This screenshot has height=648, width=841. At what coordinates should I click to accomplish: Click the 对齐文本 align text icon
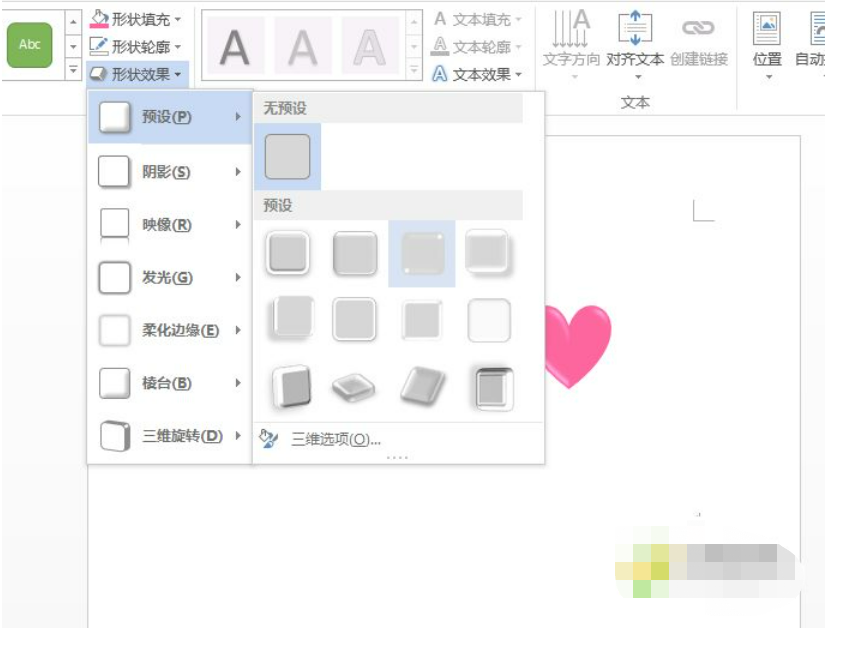click(635, 32)
